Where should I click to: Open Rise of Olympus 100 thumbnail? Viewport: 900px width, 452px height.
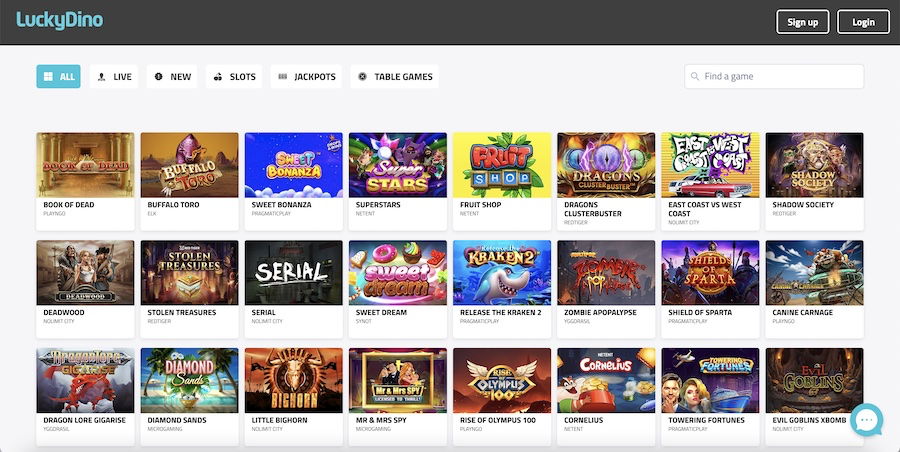[502, 380]
